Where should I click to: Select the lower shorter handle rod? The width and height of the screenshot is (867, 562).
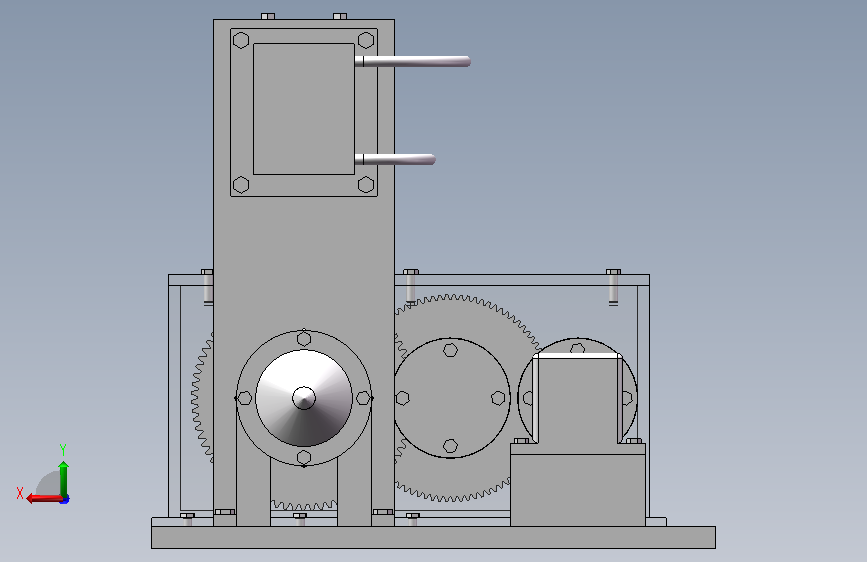(395, 159)
